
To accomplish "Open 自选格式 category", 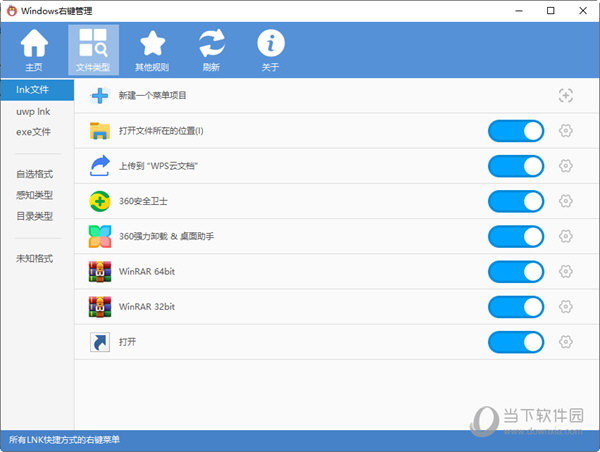I will click(34, 174).
